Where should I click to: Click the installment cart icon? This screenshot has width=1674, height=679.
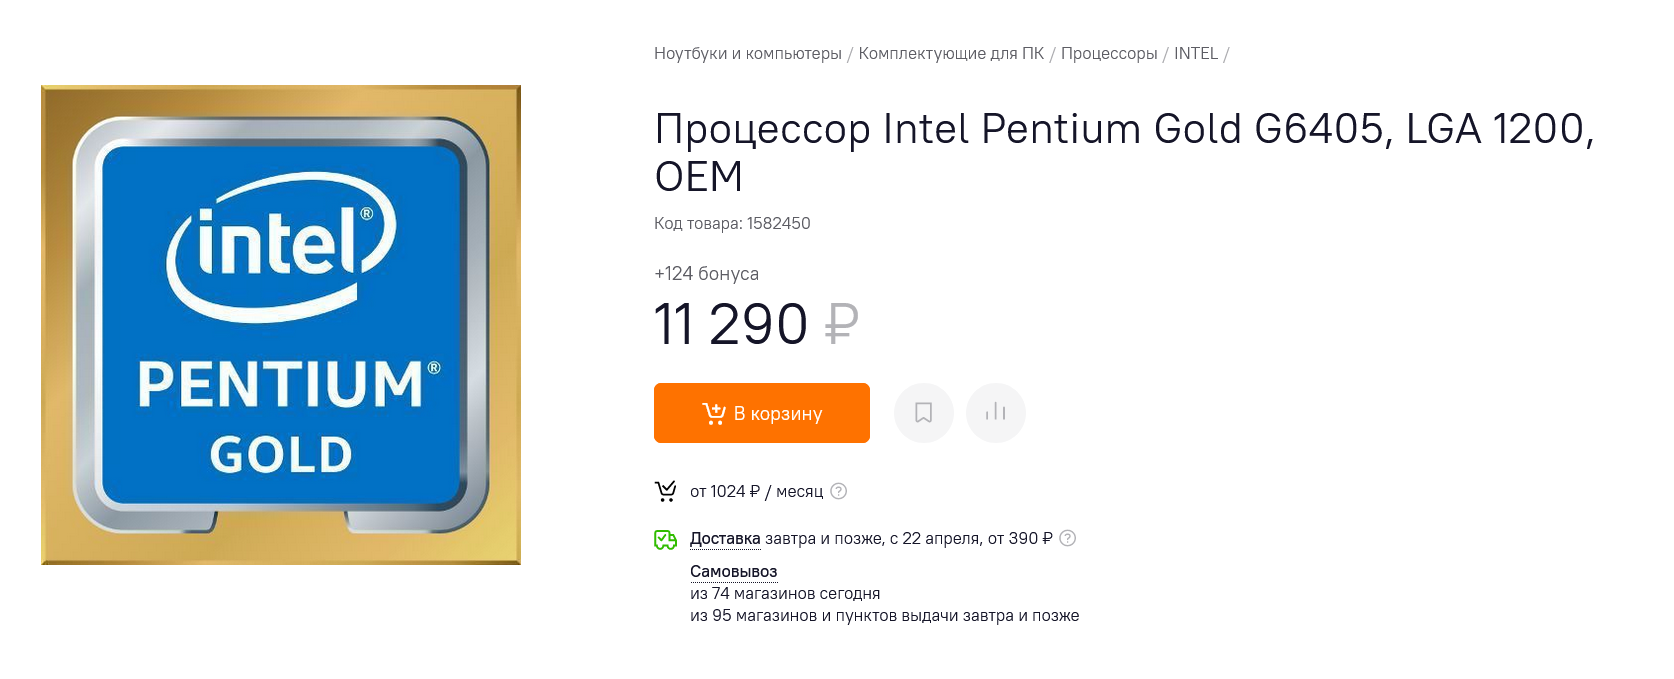(x=665, y=491)
